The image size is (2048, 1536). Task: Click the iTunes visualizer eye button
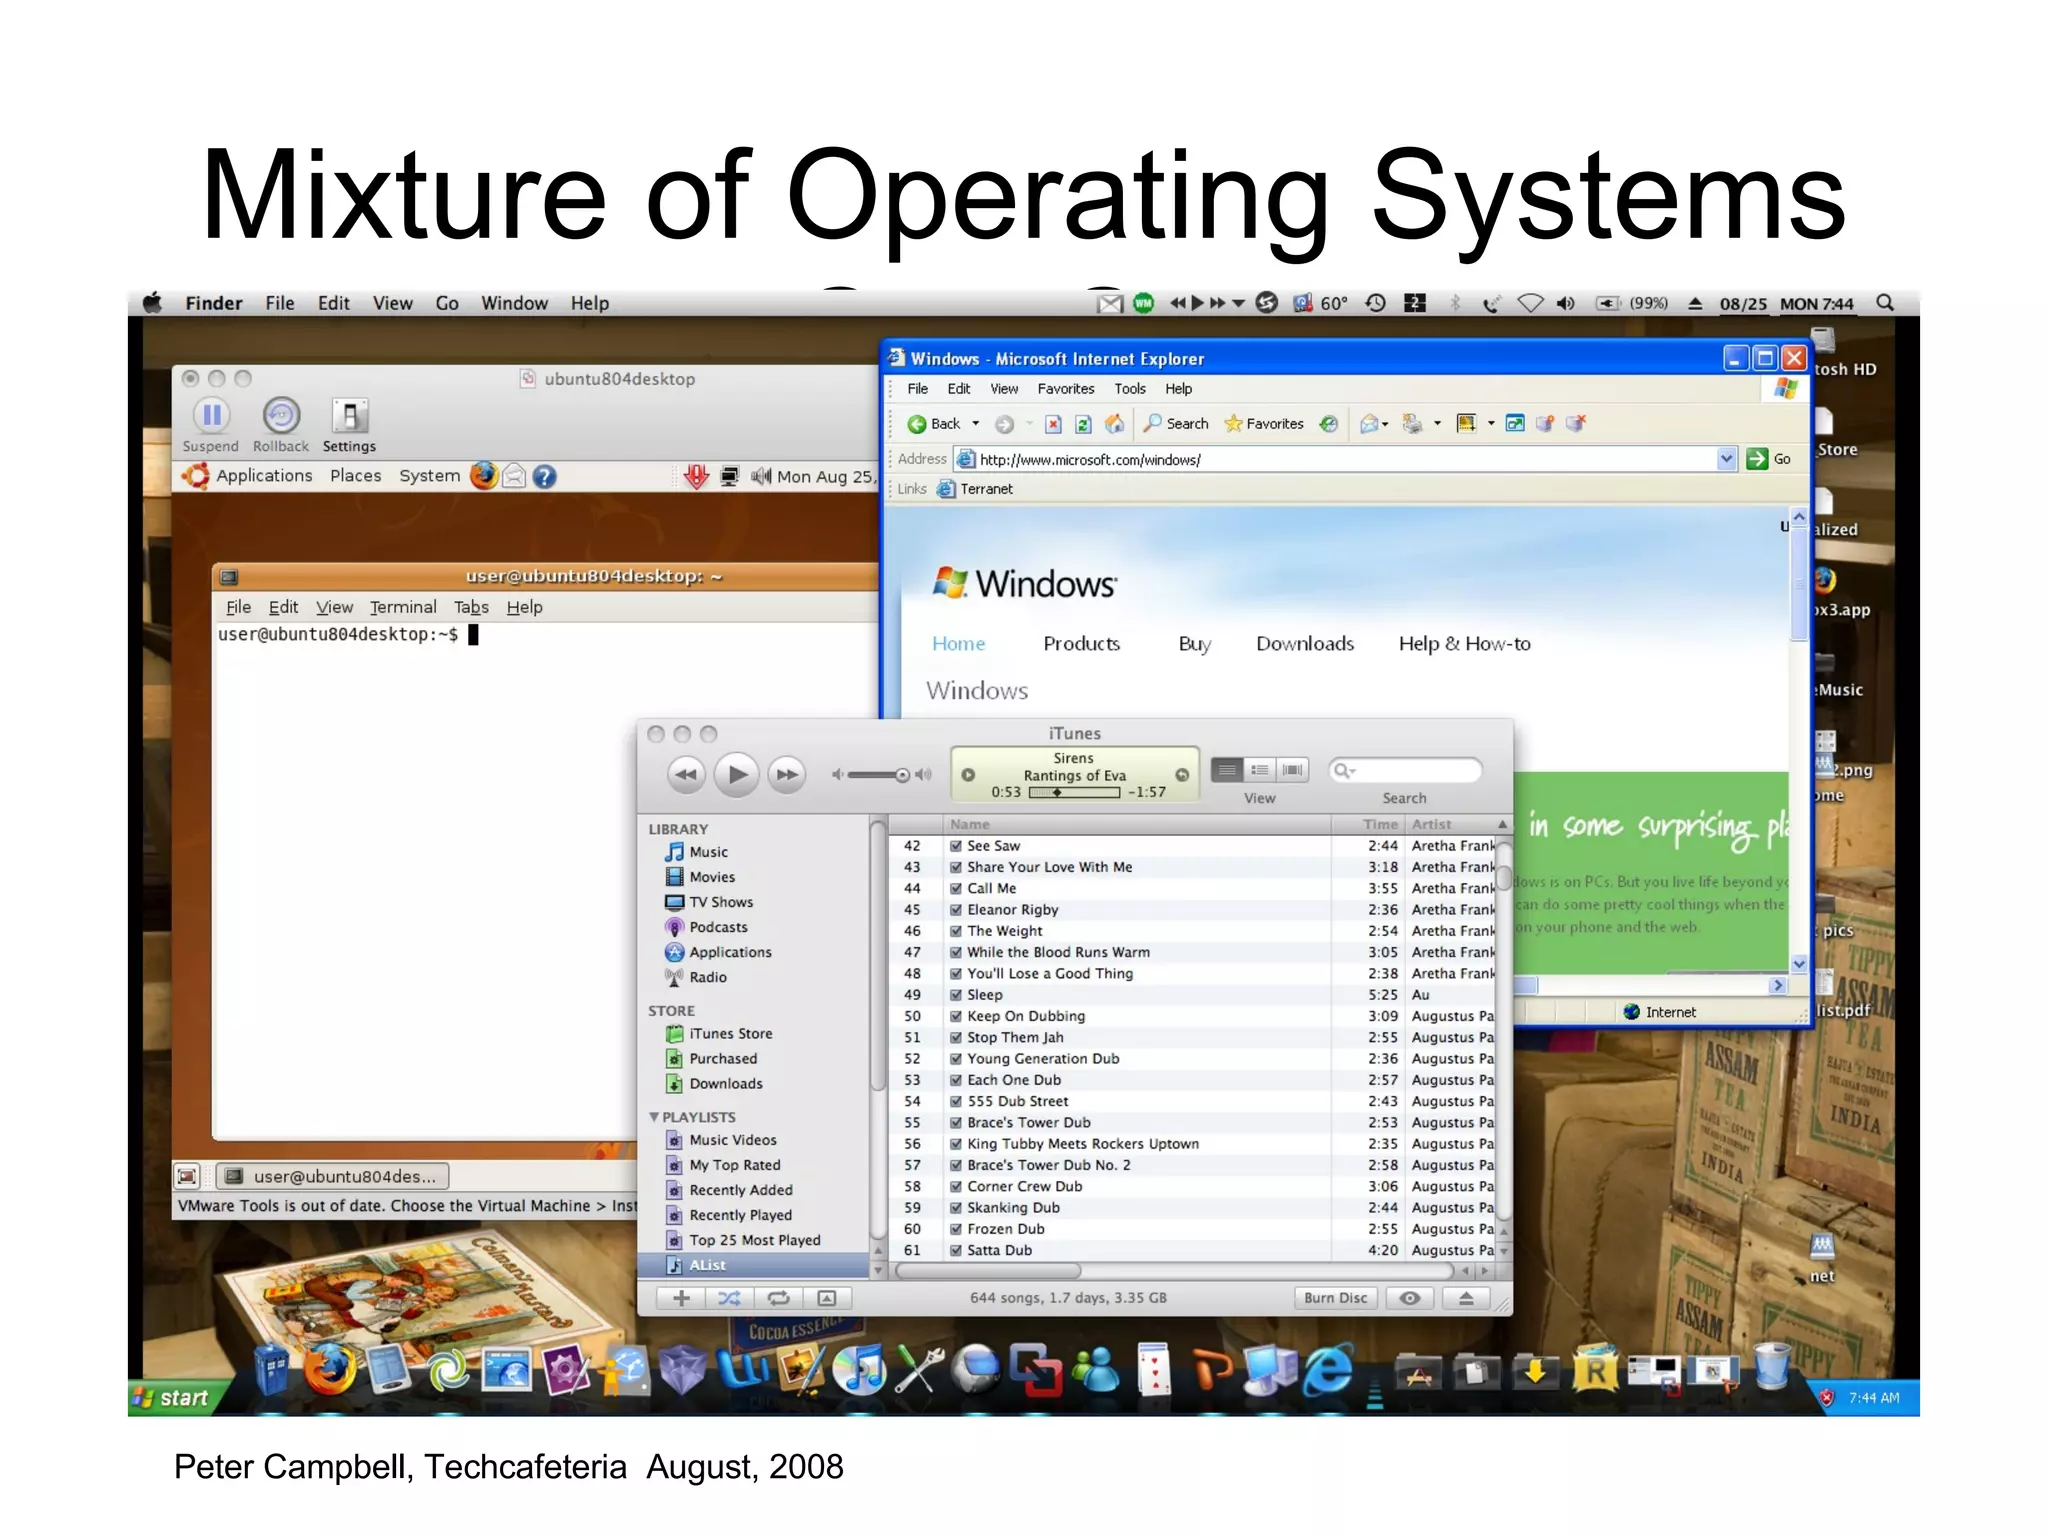click(1410, 1298)
